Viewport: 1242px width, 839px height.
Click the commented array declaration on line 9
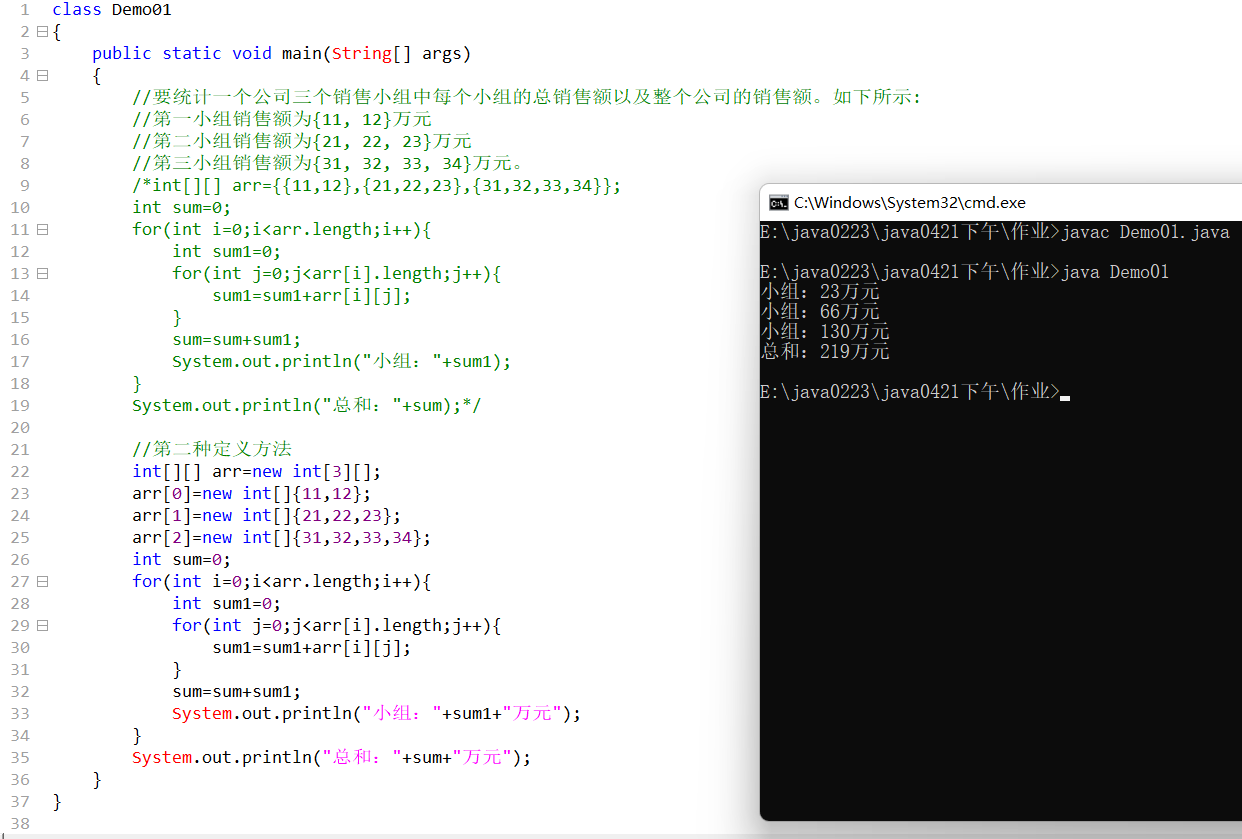377,186
